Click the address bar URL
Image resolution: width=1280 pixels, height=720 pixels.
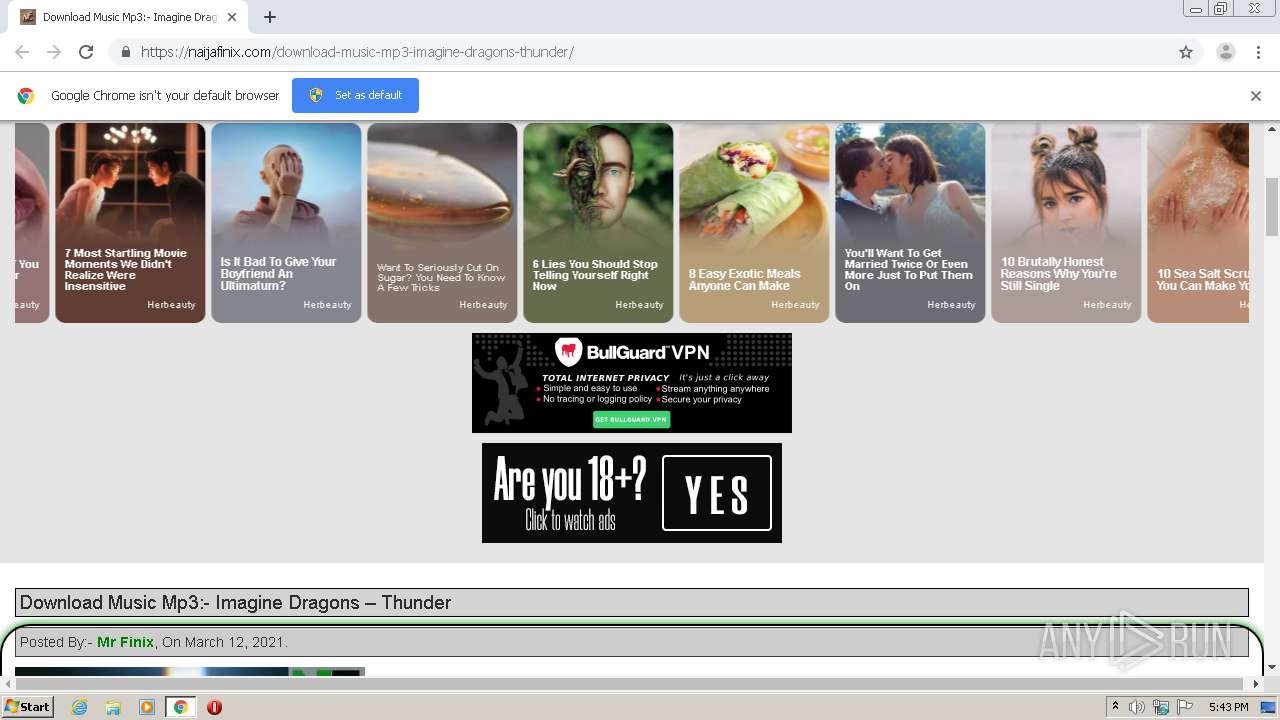(x=357, y=52)
